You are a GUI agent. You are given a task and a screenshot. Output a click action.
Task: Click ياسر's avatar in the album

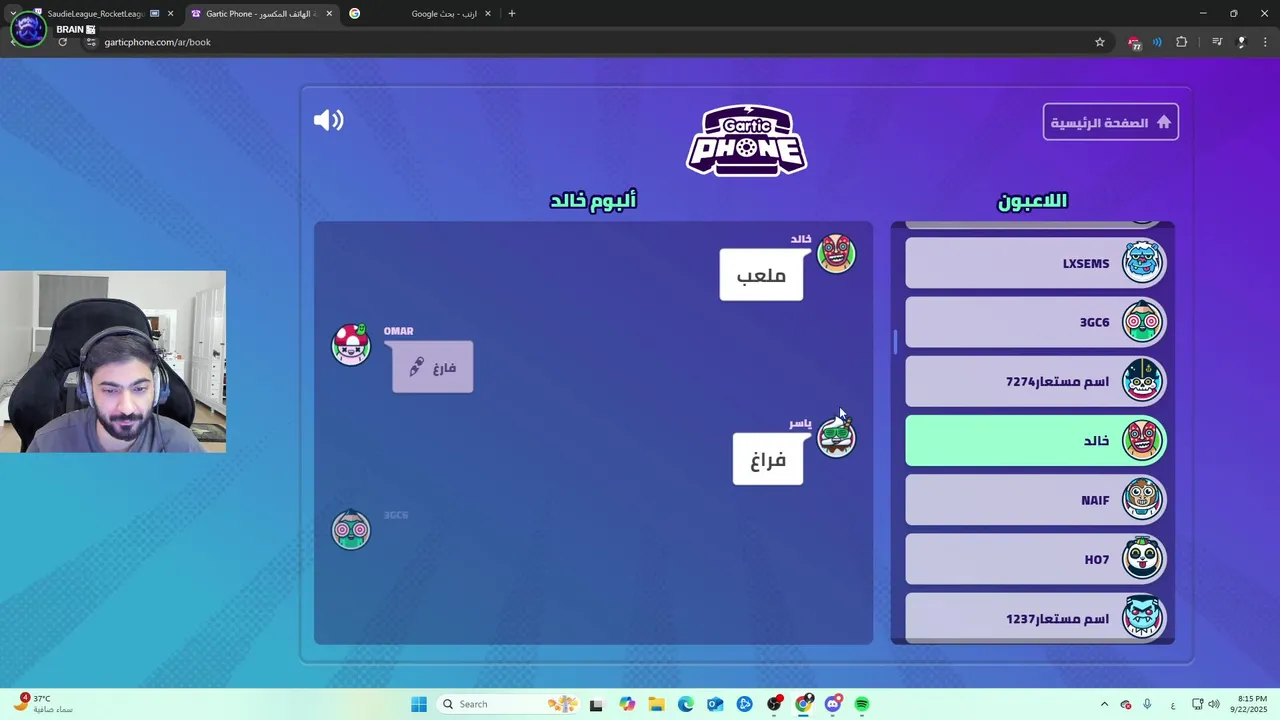pos(836,437)
